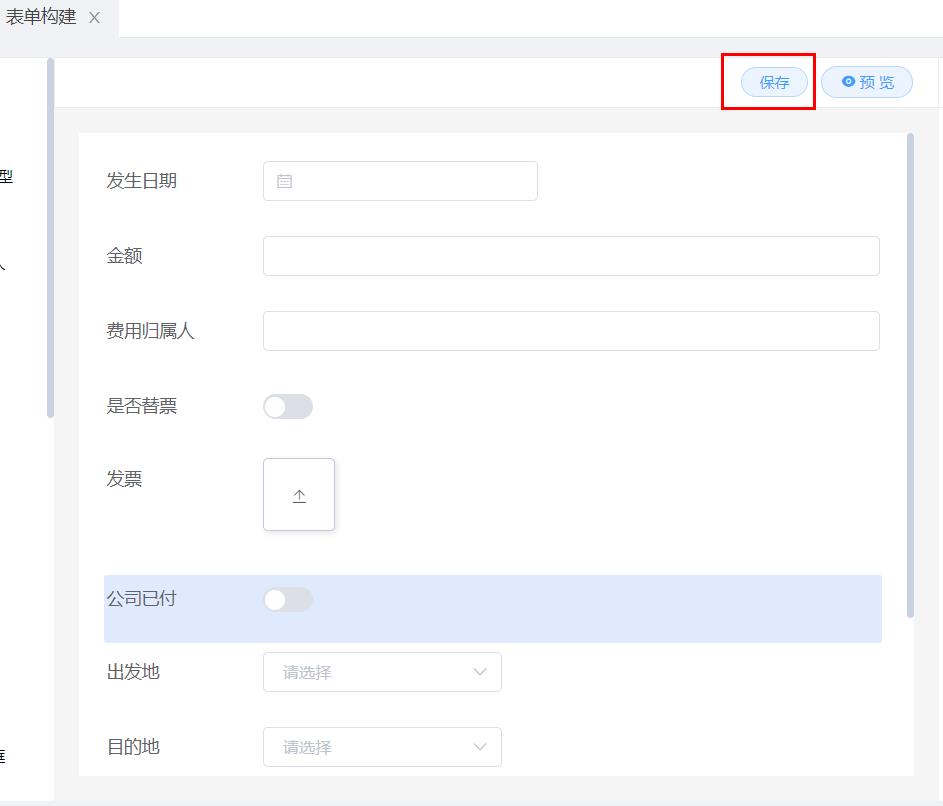
Task: Click the eye icon on 预览 button
Action: coord(848,82)
